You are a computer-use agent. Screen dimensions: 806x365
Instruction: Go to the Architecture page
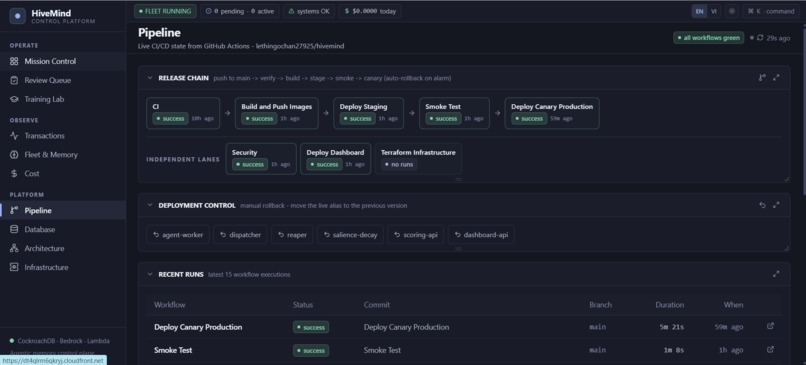tap(63, 248)
